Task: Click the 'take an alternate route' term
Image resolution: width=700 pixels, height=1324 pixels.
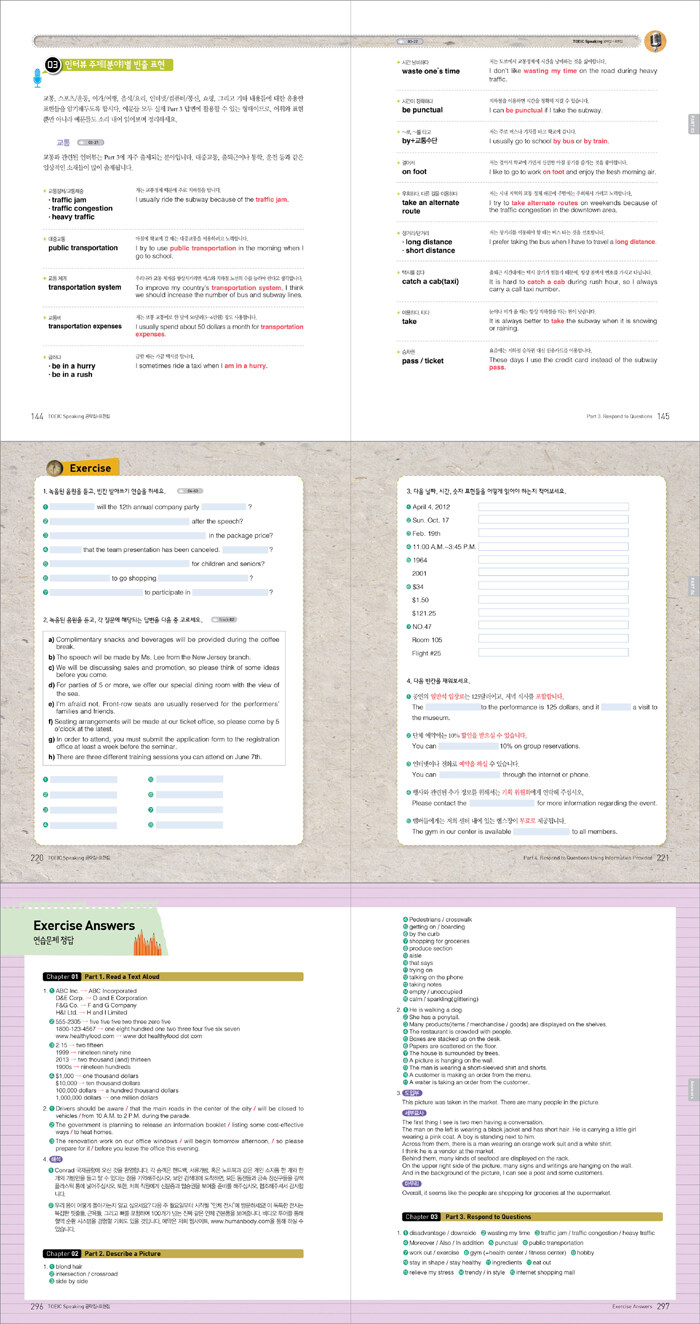Action: (x=432, y=206)
